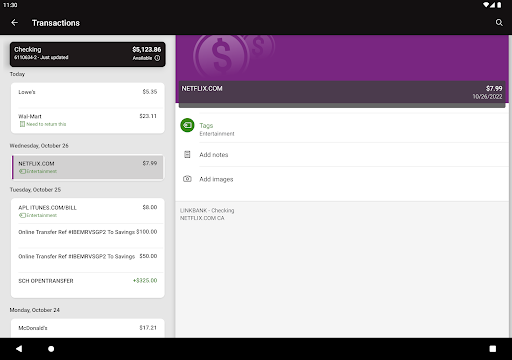Select NETFLIX.COM $7.99 transaction row

coord(88,167)
